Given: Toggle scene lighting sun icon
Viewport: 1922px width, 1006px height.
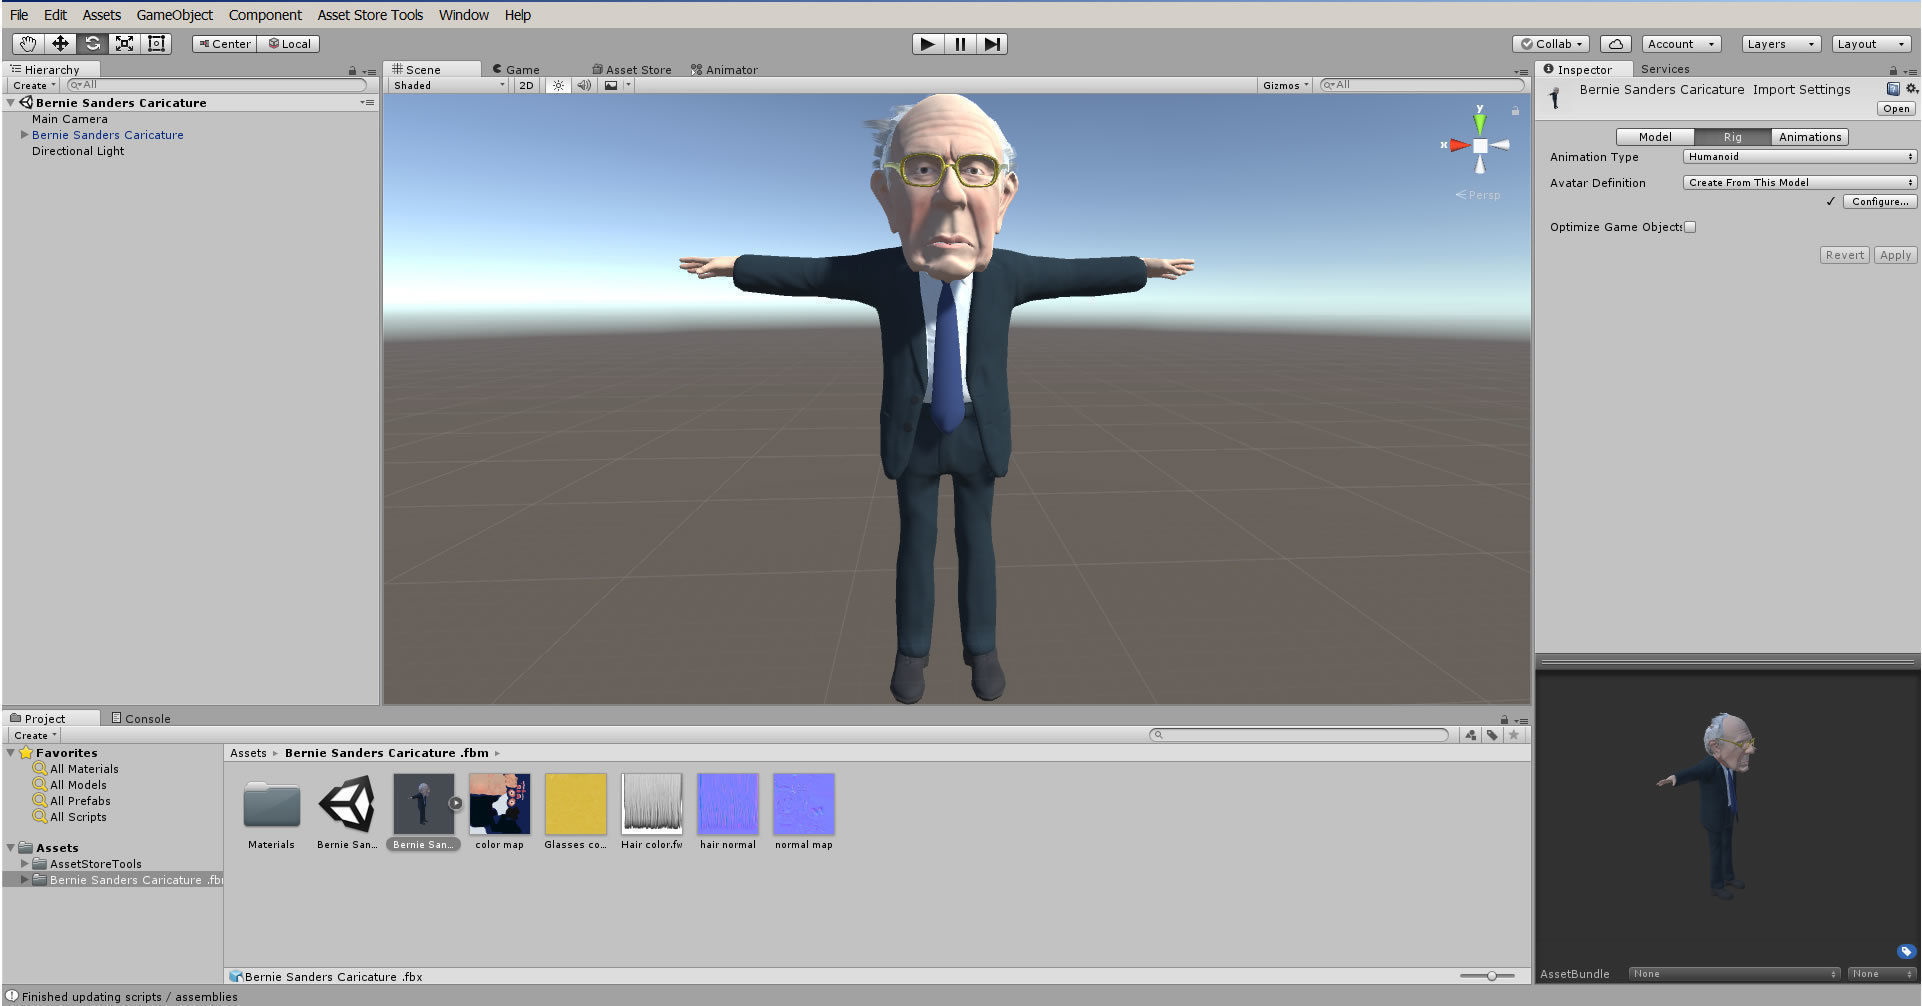Looking at the screenshot, I should (558, 86).
